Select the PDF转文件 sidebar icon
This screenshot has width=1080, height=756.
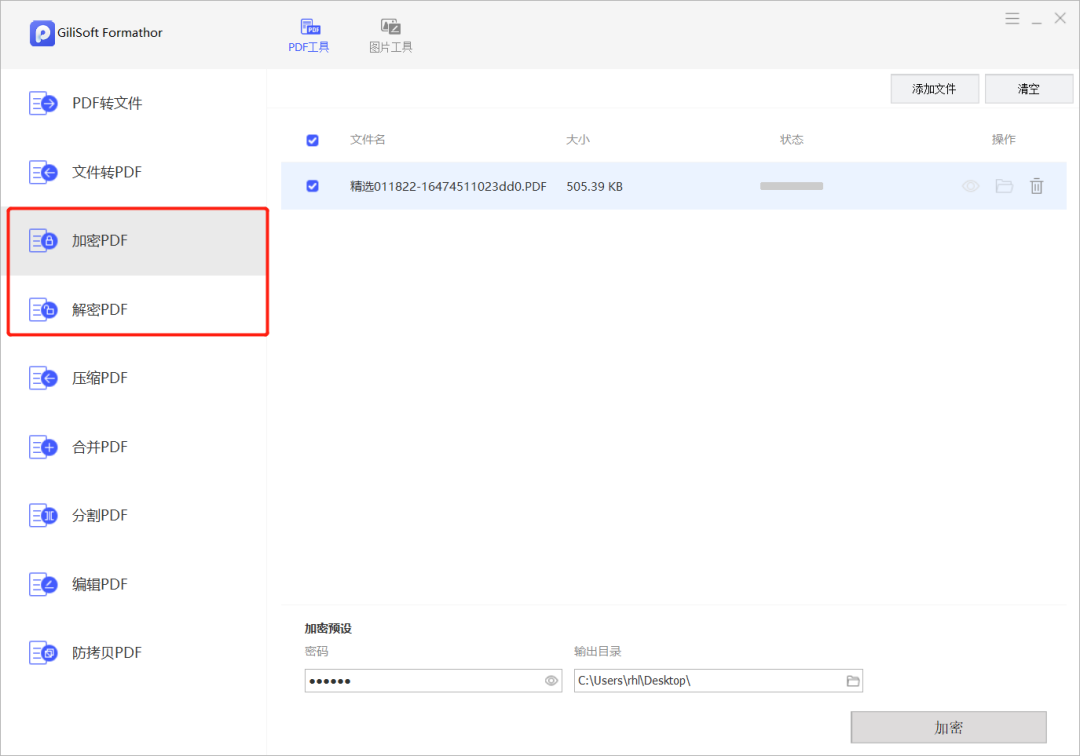click(x=44, y=102)
